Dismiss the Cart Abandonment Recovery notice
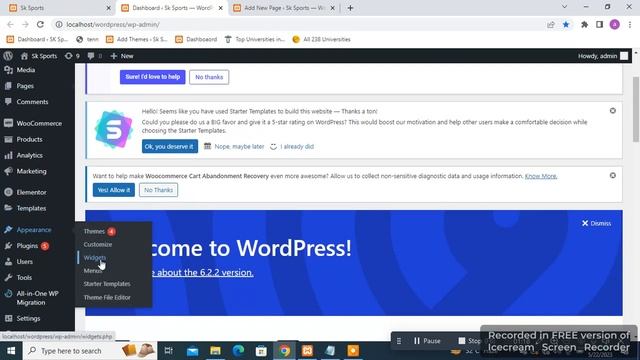640x360 pixels. click(x=613, y=176)
